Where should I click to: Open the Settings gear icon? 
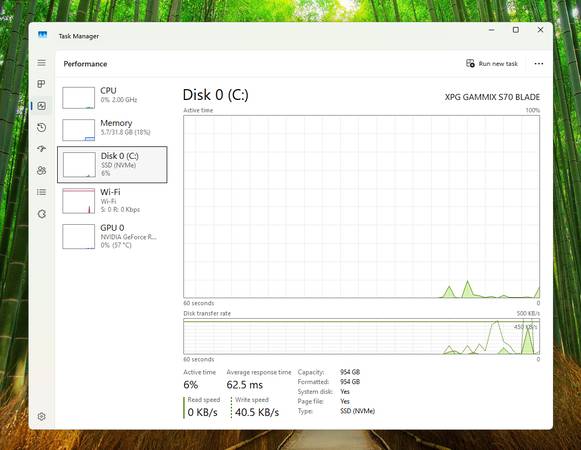pos(42,416)
